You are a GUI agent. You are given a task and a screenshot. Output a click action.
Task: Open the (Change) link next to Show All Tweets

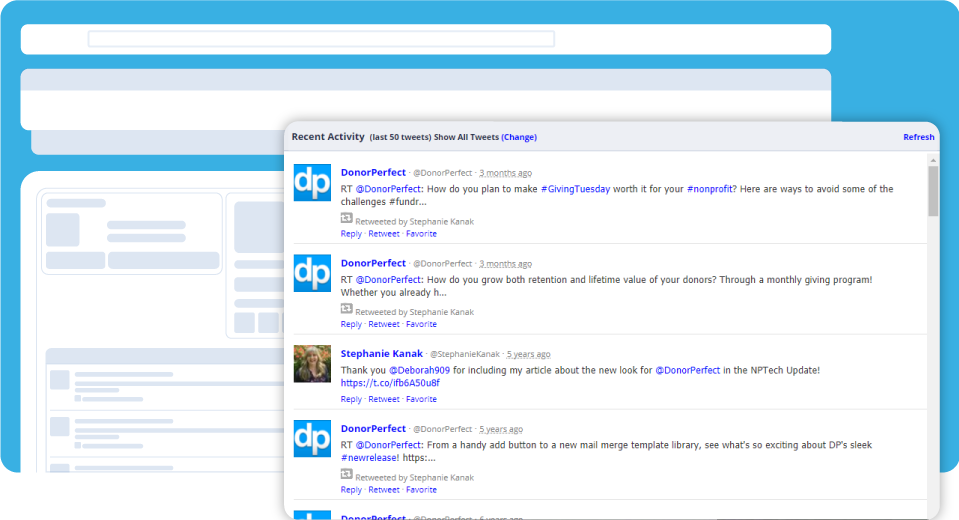coord(519,137)
